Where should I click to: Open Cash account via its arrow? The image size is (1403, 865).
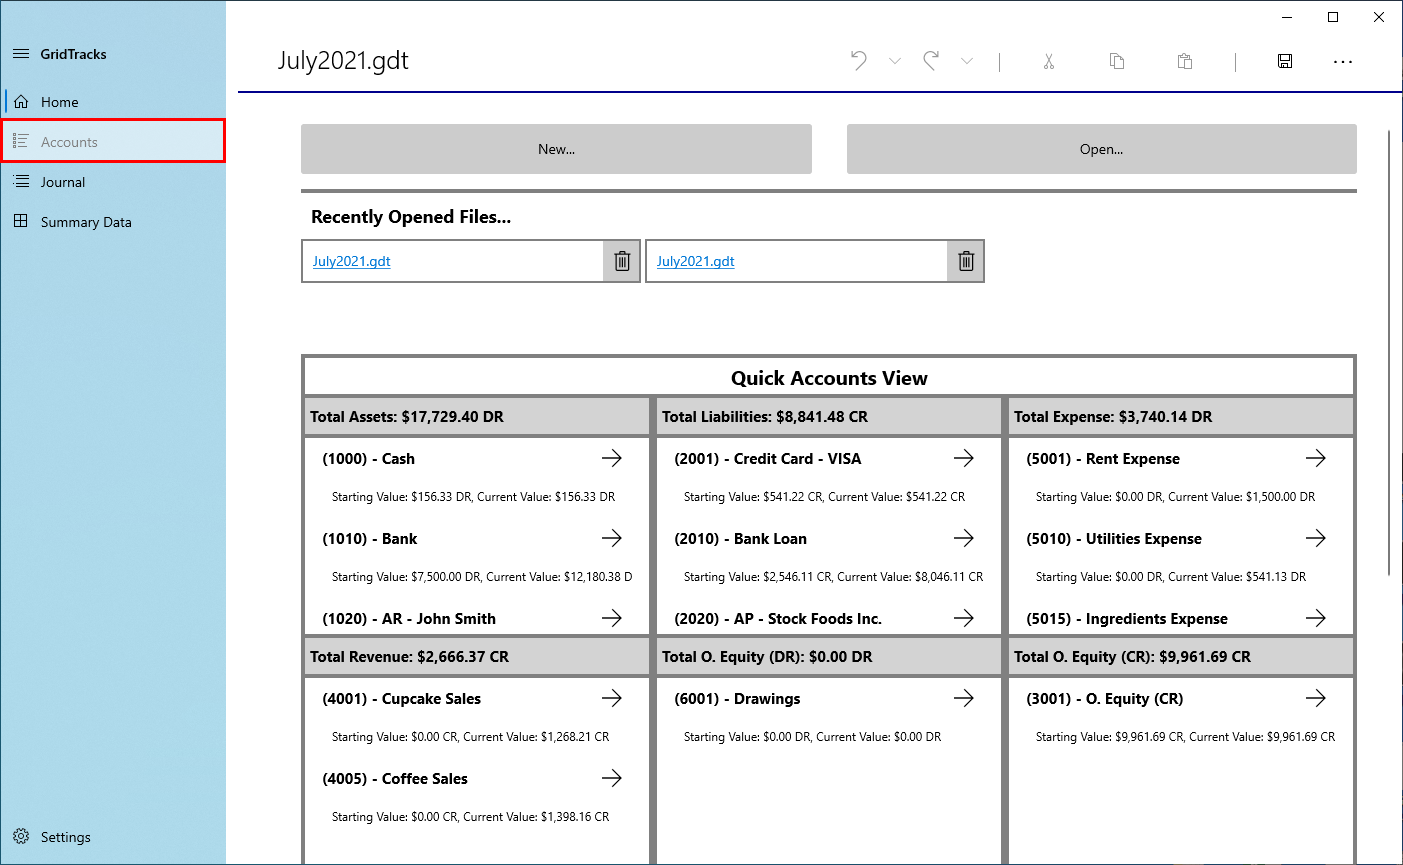[x=611, y=458]
